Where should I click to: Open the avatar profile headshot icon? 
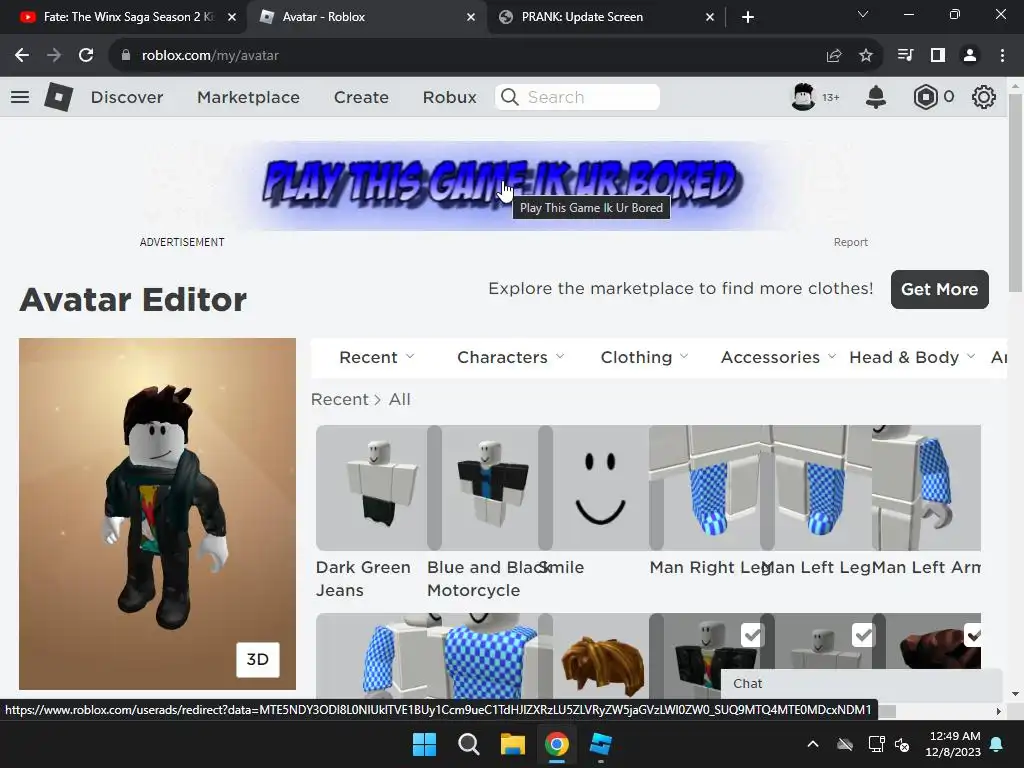coord(803,97)
